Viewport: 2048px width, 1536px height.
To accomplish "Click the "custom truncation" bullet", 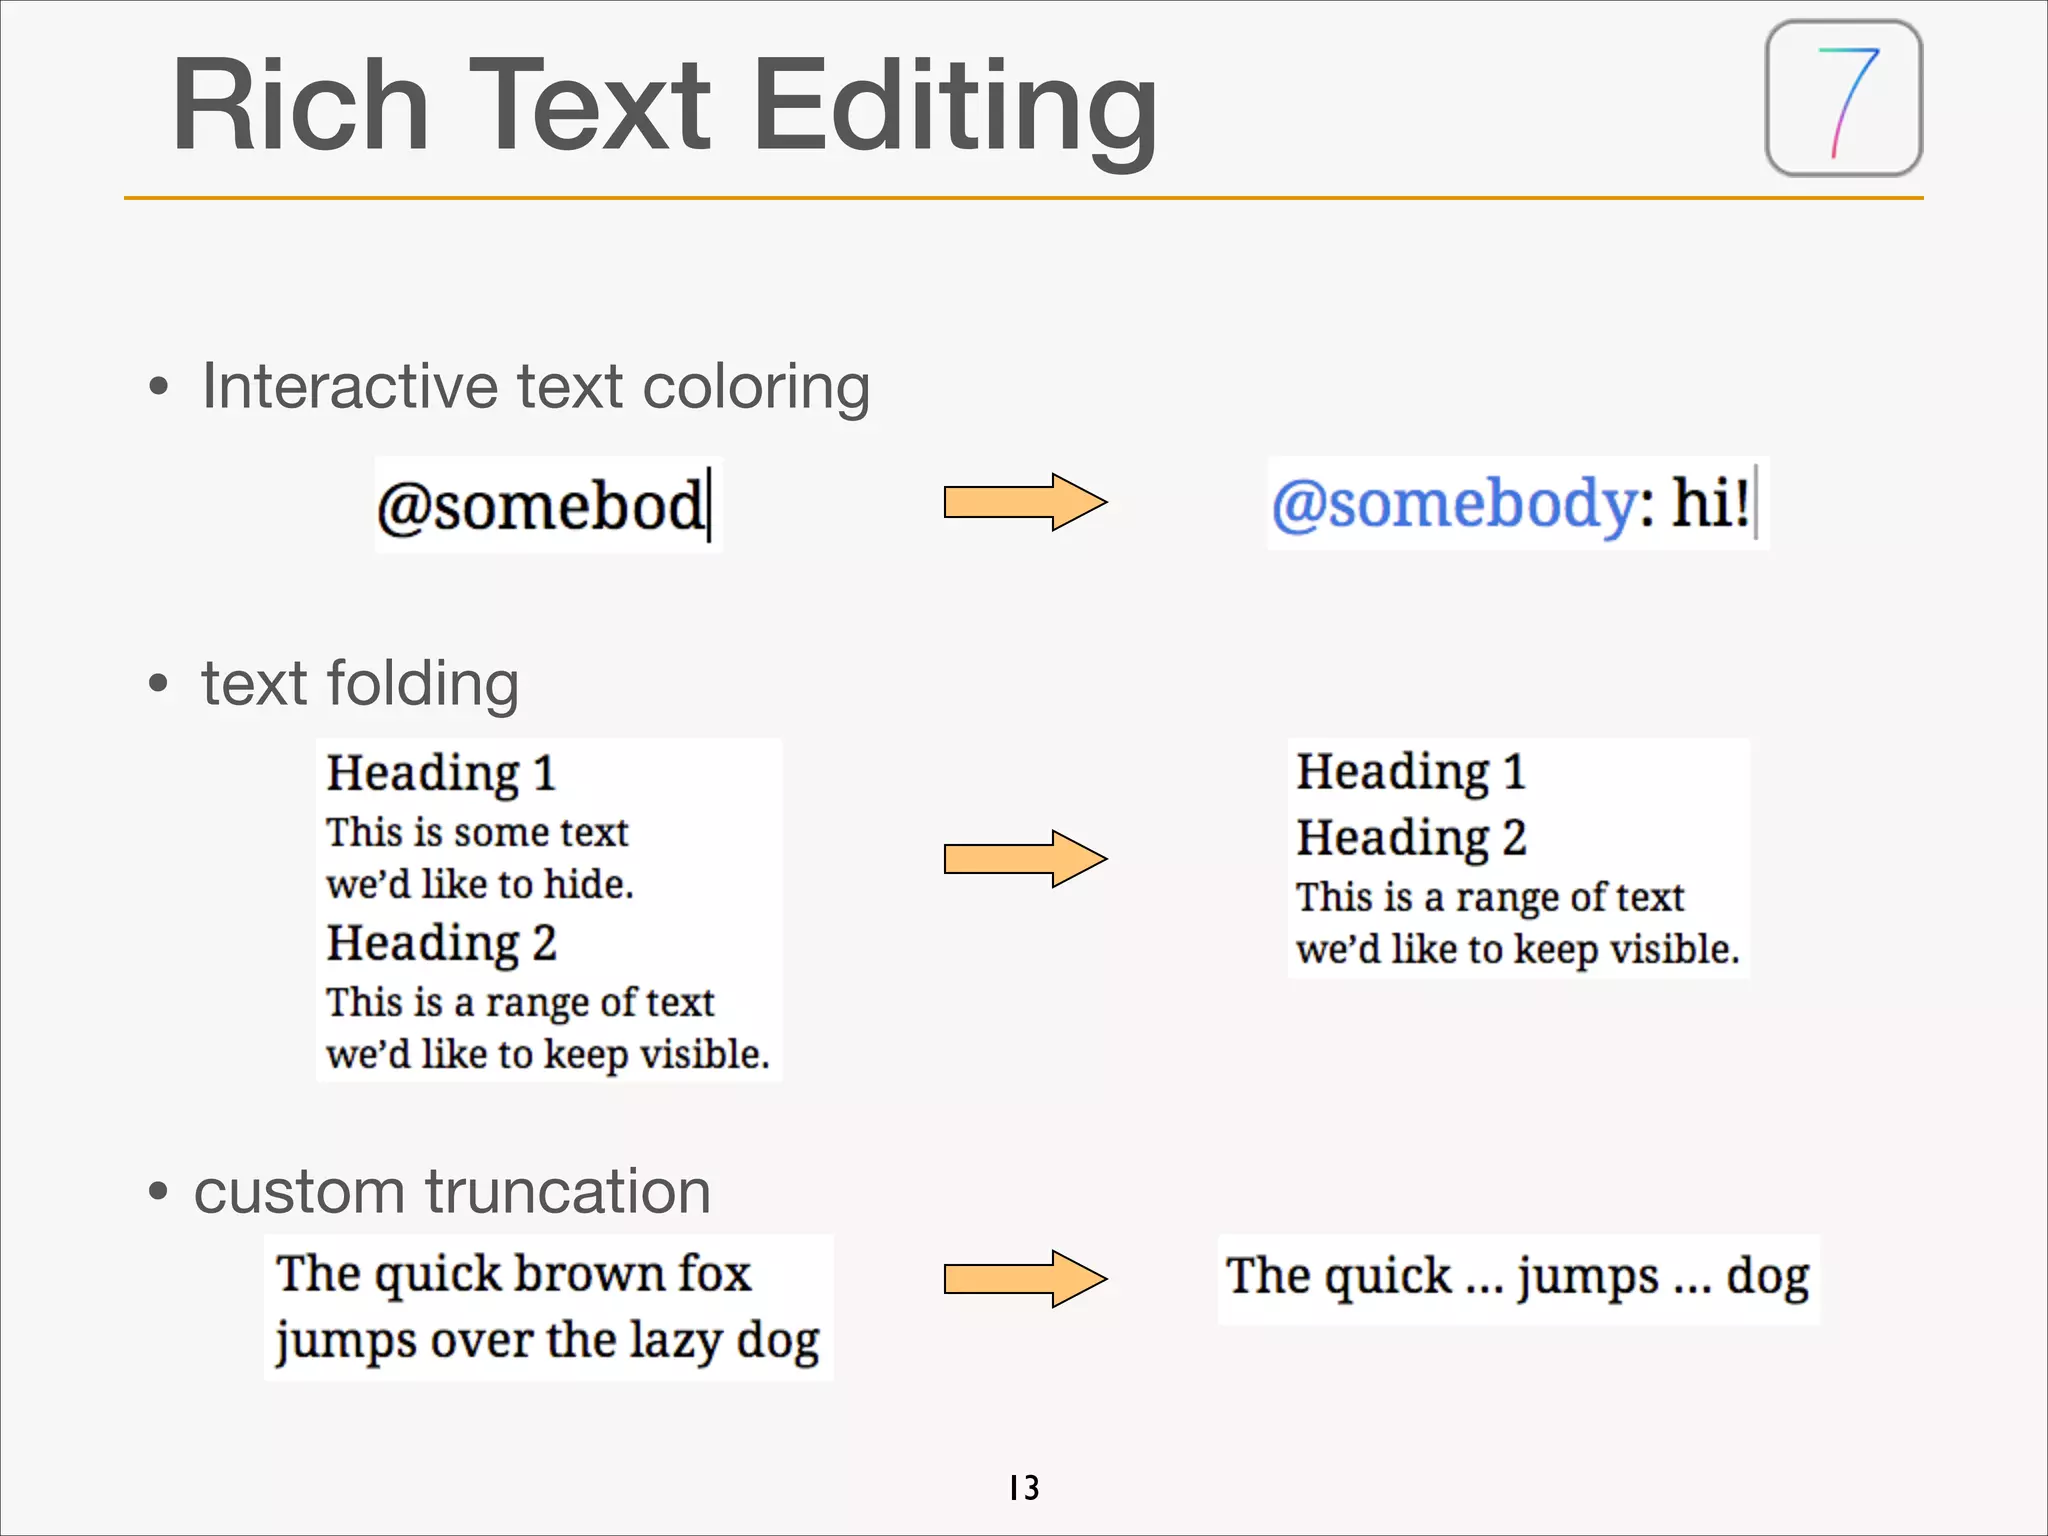I will click(452, 1191).
